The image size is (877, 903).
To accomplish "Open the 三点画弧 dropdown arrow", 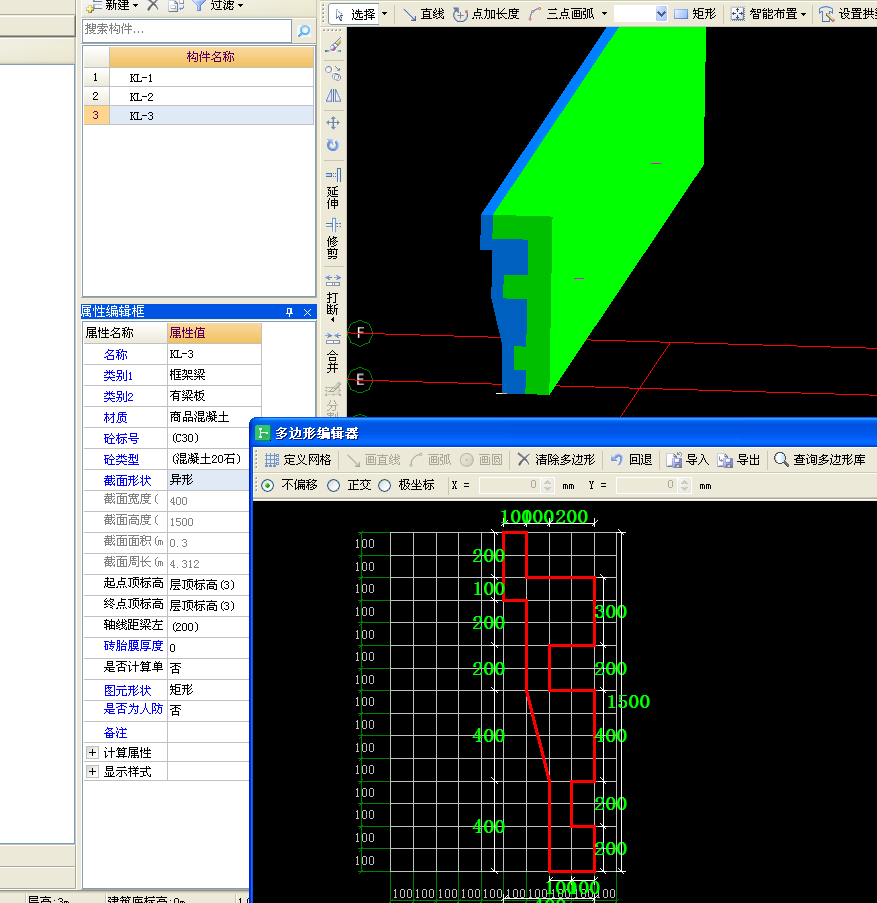I will pyautogui.click(x=604, y=14).
